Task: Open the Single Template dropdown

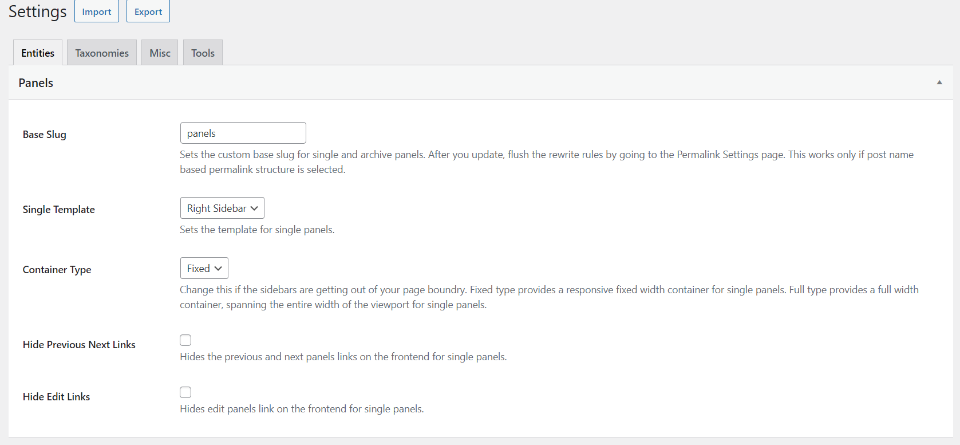Action: click(222, 208)
